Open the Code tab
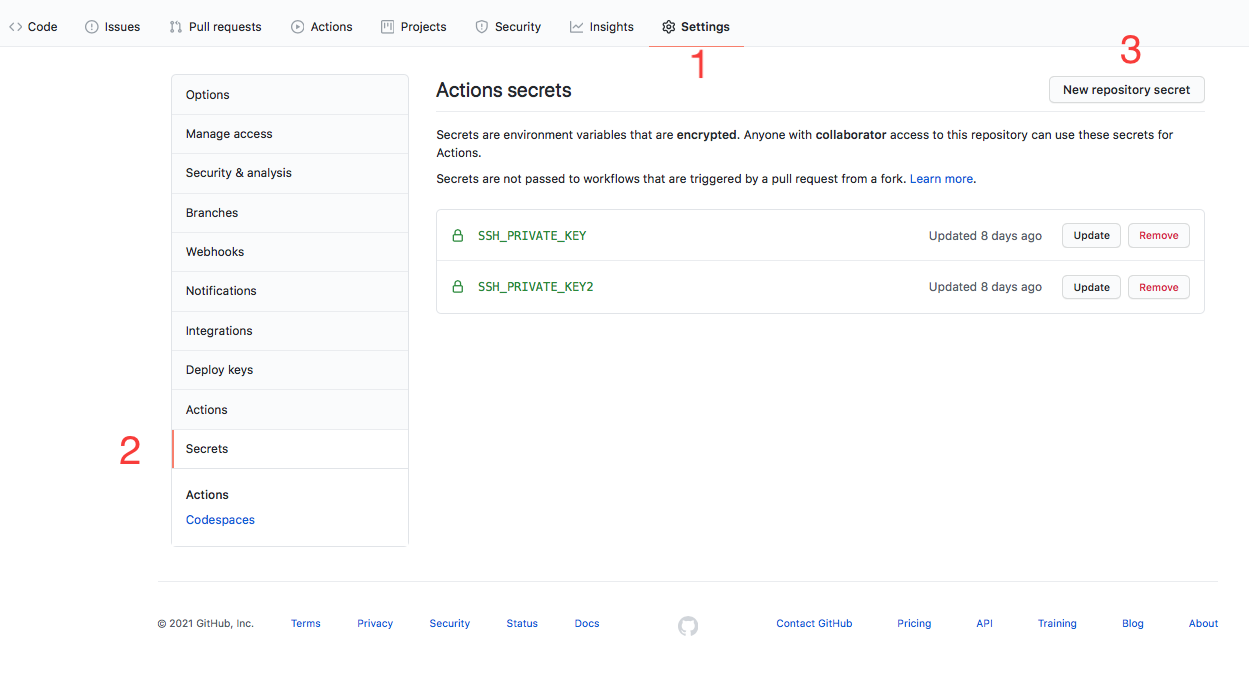Image resolution: width=1249 pixels, height=674 pixels. [33, 27]
